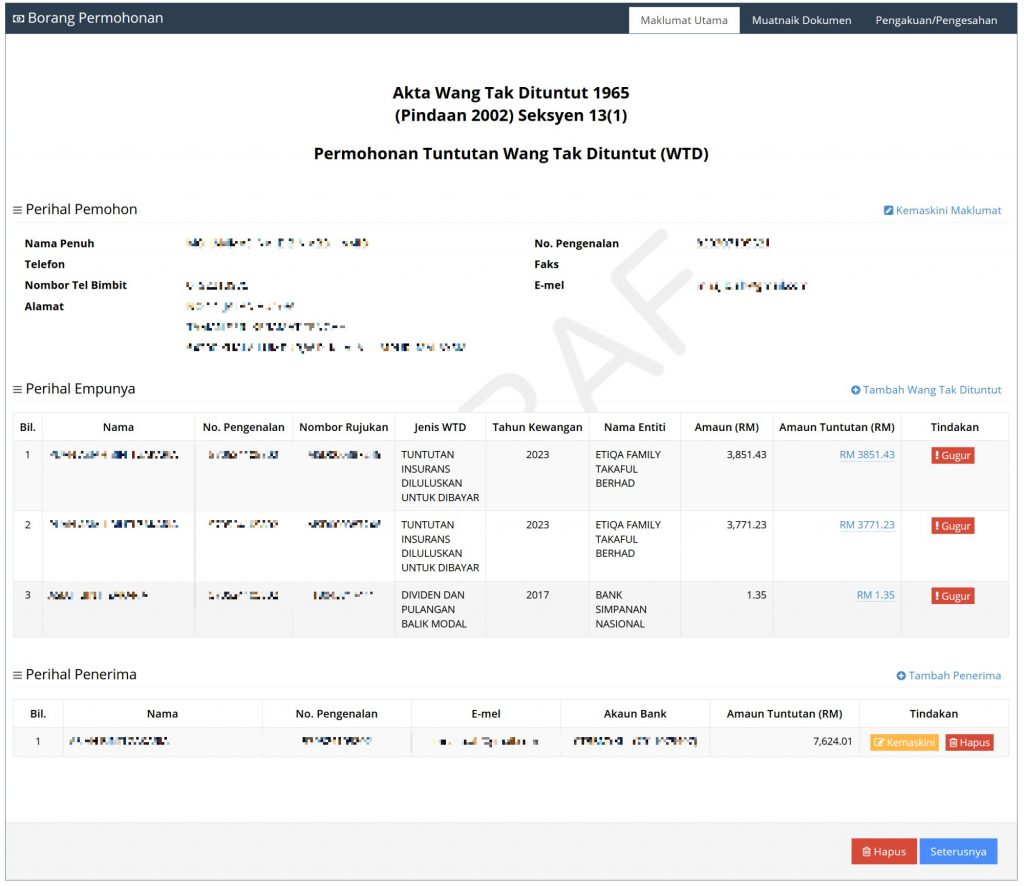Screen dimensions: 1024x886
Task: Open the Maklumat Utama tab
Action: 683,20
